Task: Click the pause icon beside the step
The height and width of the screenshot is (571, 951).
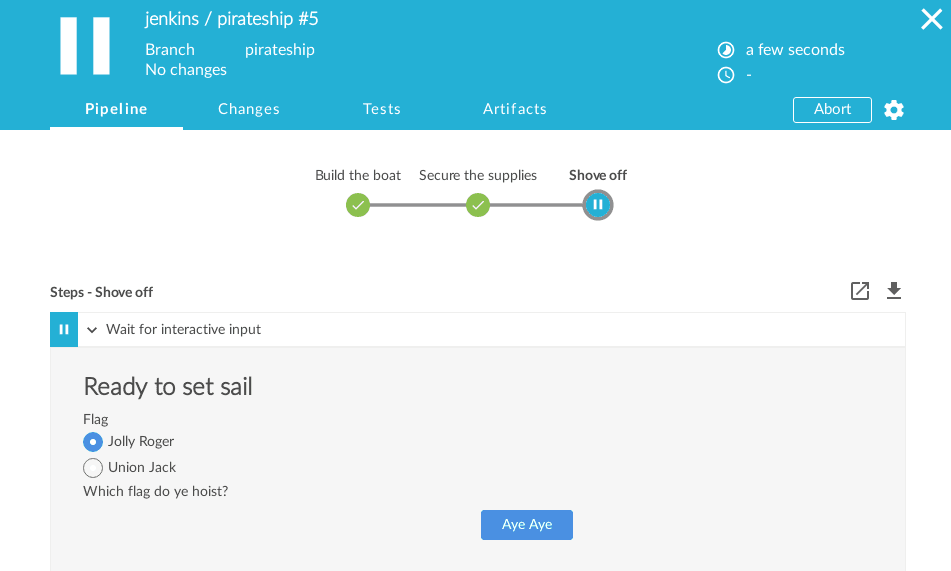Action: pos(64,329)
